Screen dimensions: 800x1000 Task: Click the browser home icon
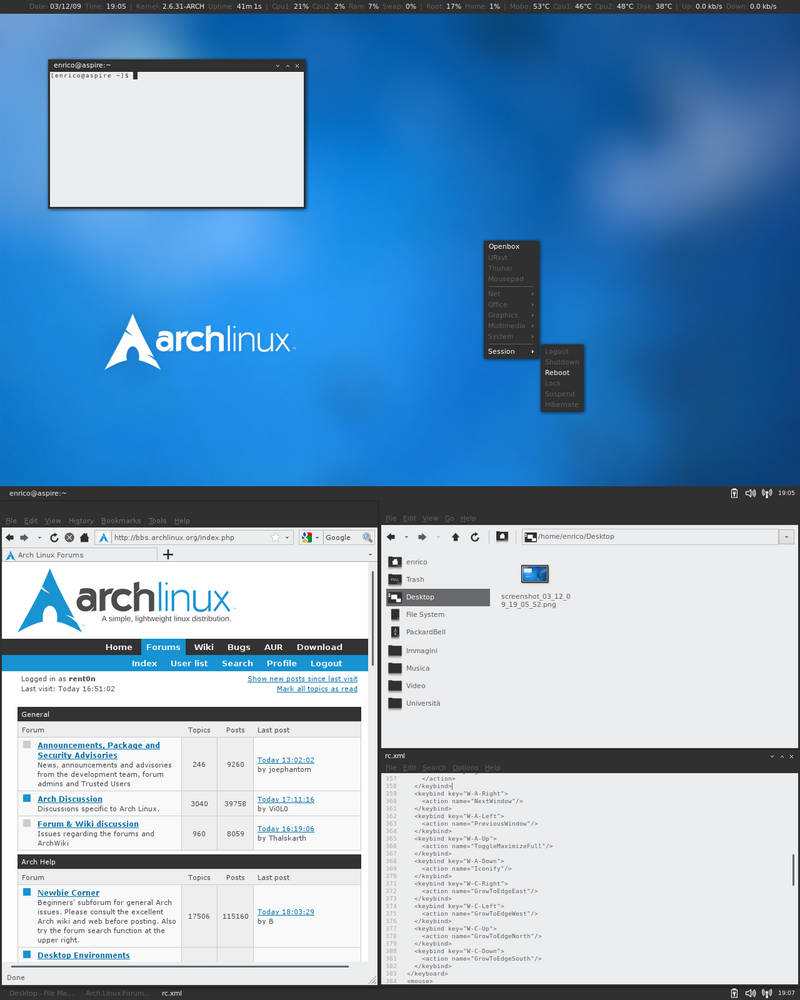[84, 537]
